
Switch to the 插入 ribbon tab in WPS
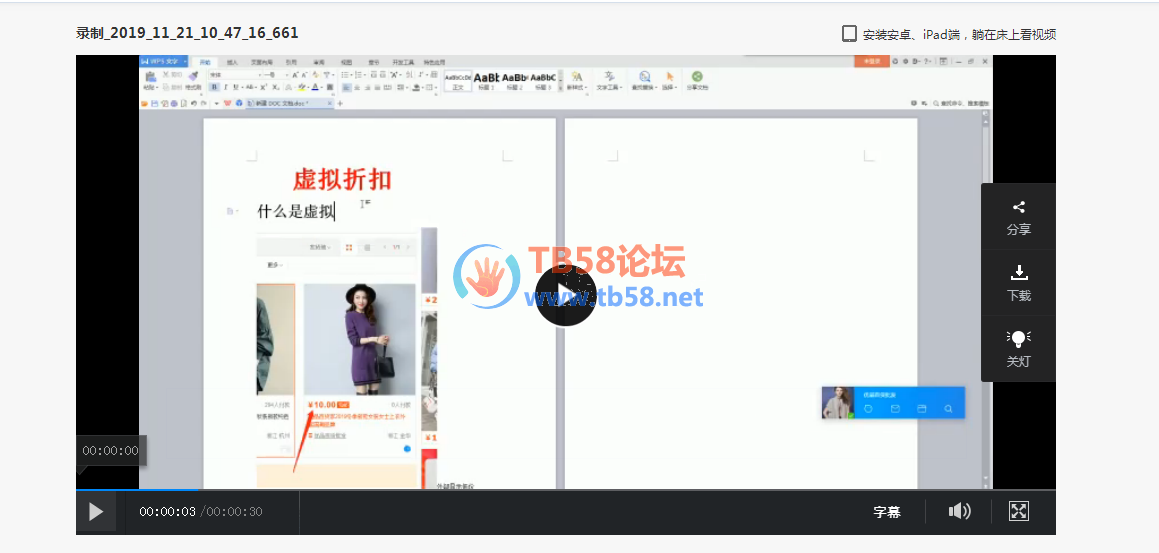(x=232, y=62)
